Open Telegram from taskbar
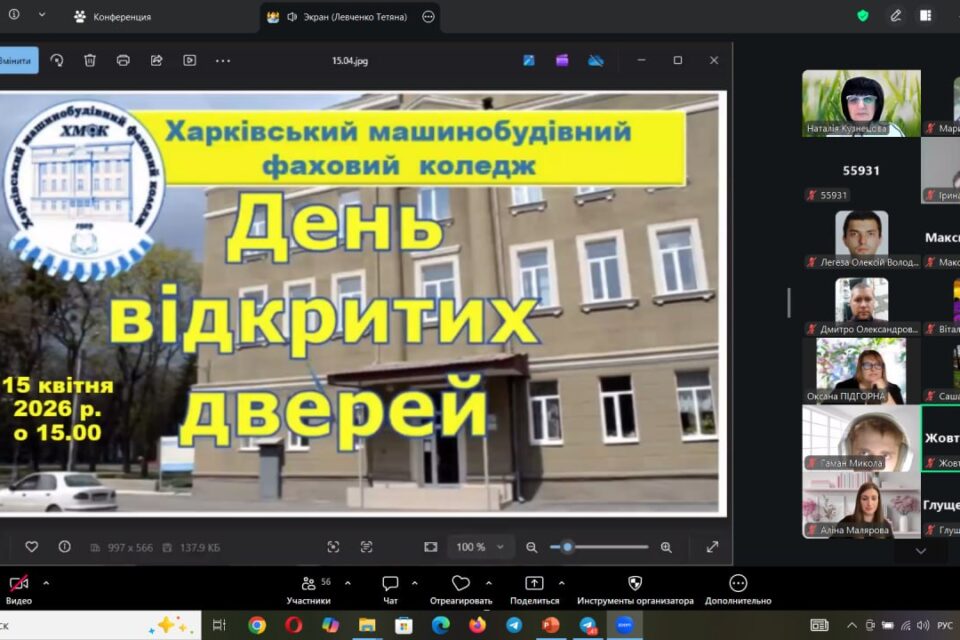The width and height of the screenshot is (960, 640). (514, 625)
